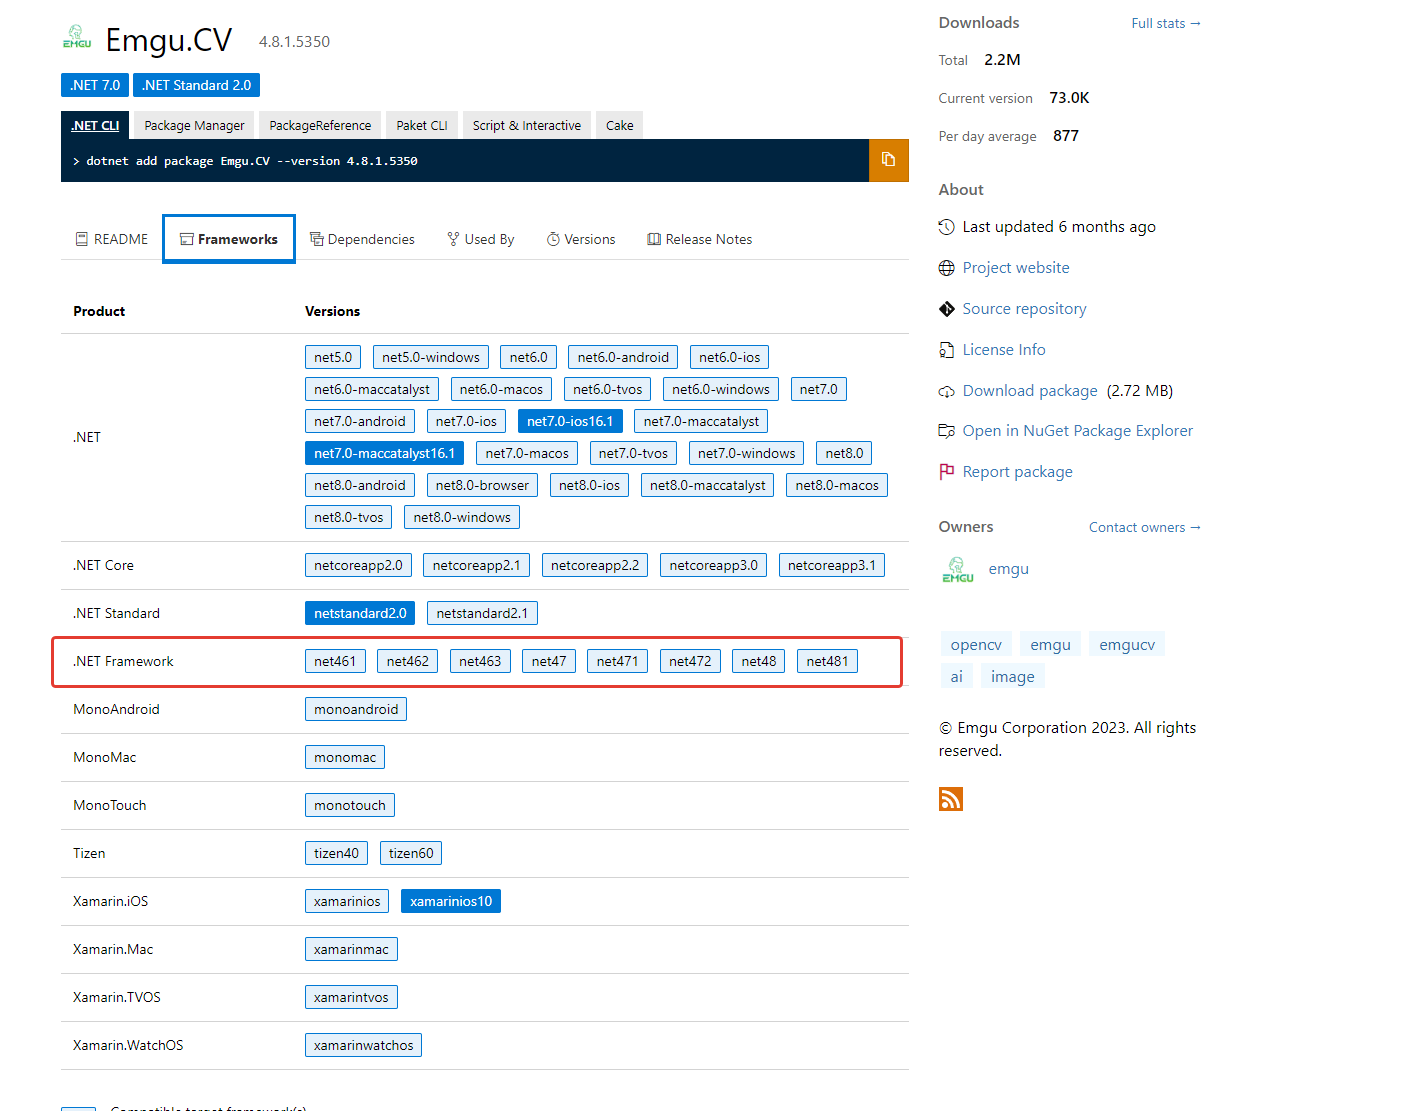Click the Emgu logo beside the package title

pos(77,39)
